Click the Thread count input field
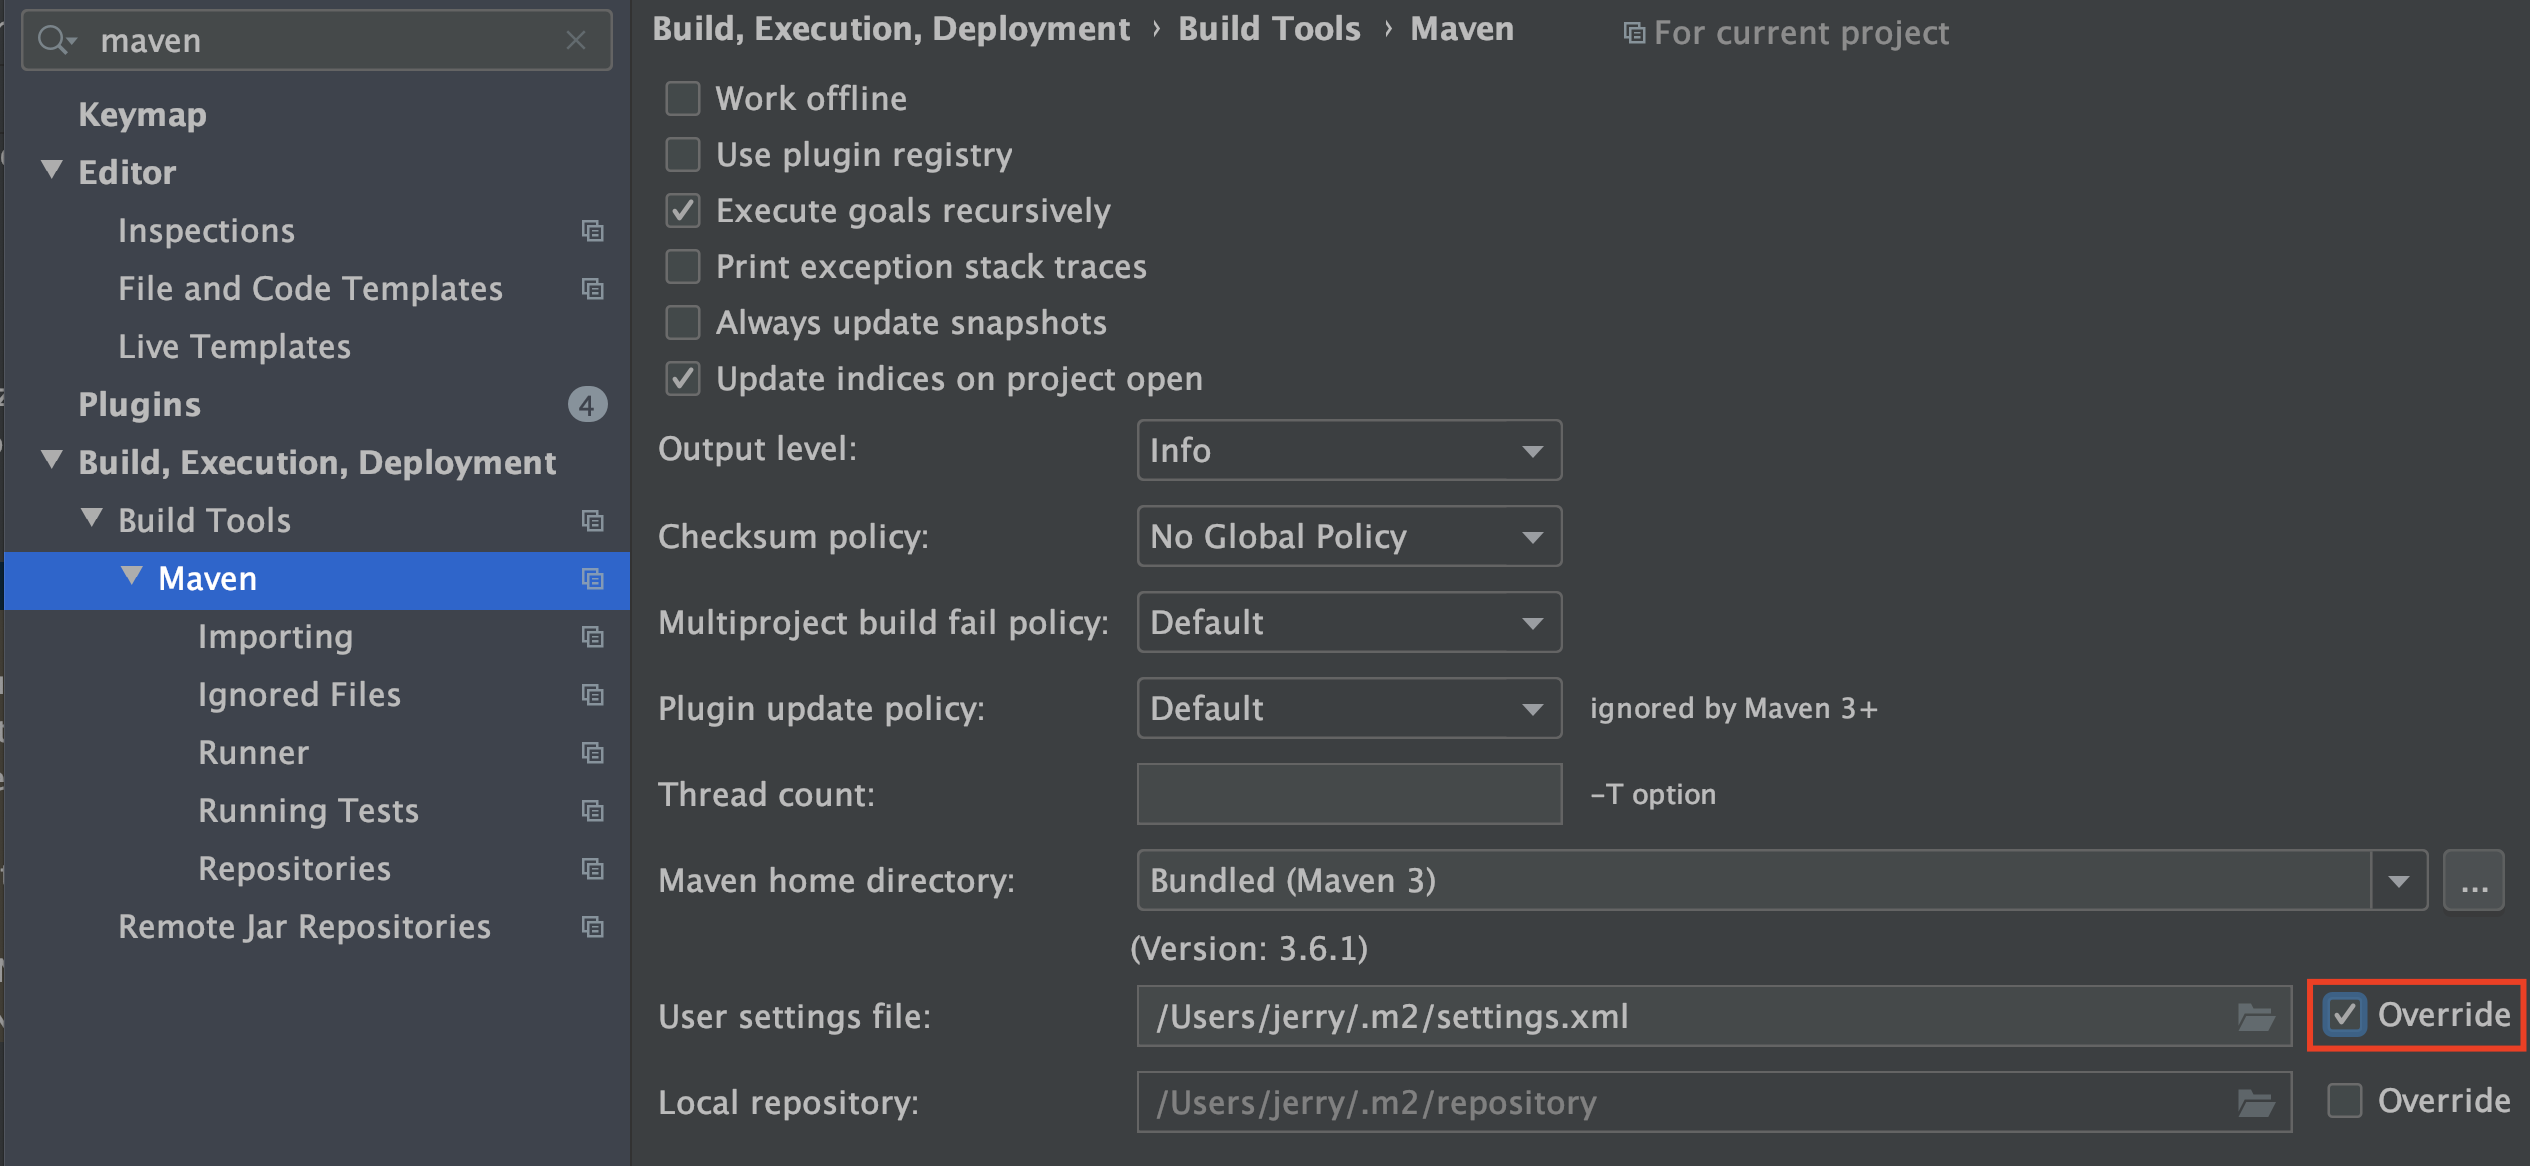 click(x=1349, y=794)
